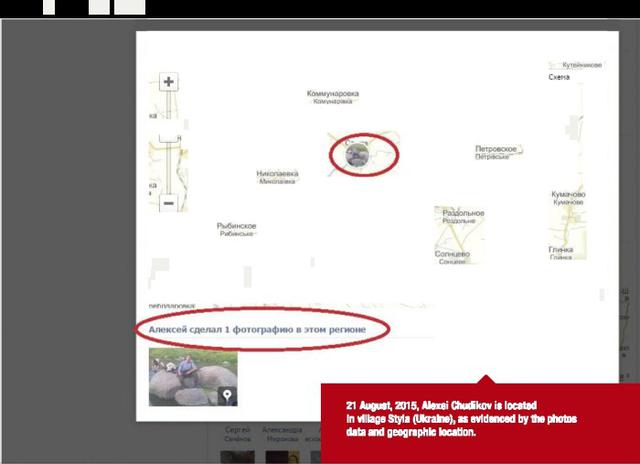Click the circular photo marker on map
The width and height of the screenshot is (640, 464).
pyautogui.click(x=356, y=155)
